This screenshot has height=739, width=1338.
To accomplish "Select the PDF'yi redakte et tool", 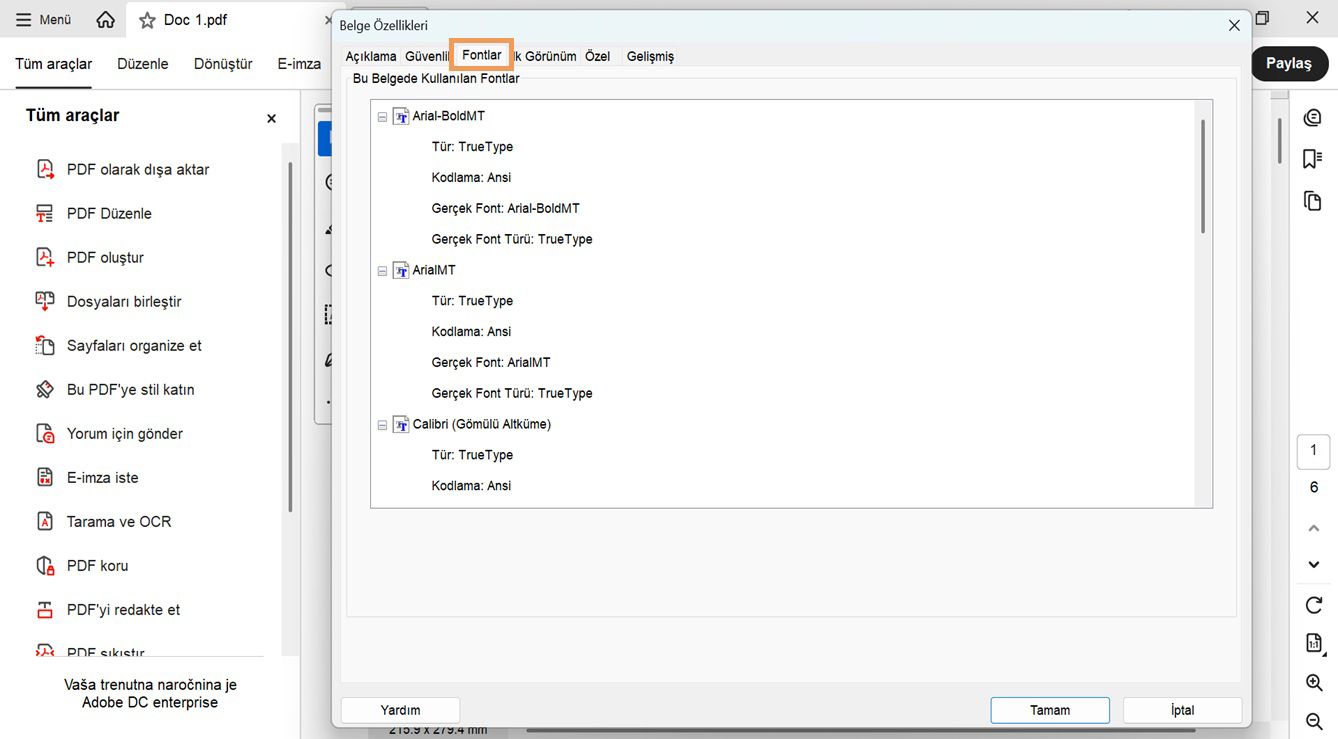I will pos(108,609).
